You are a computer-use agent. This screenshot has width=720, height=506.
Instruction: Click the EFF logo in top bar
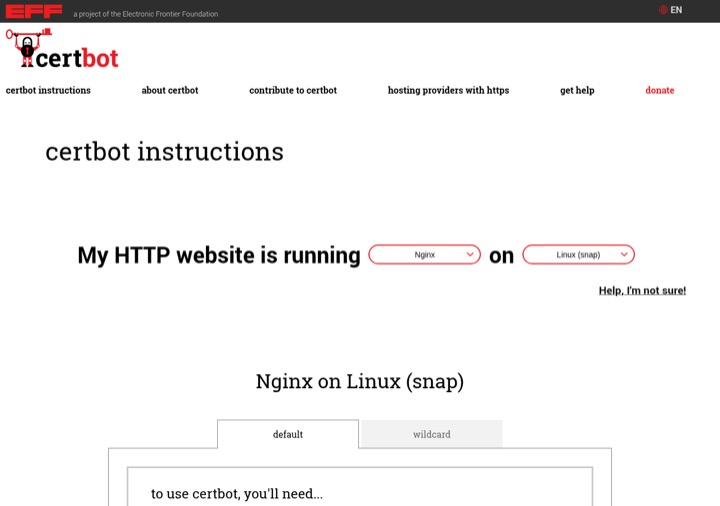click(x=34, y=11)
